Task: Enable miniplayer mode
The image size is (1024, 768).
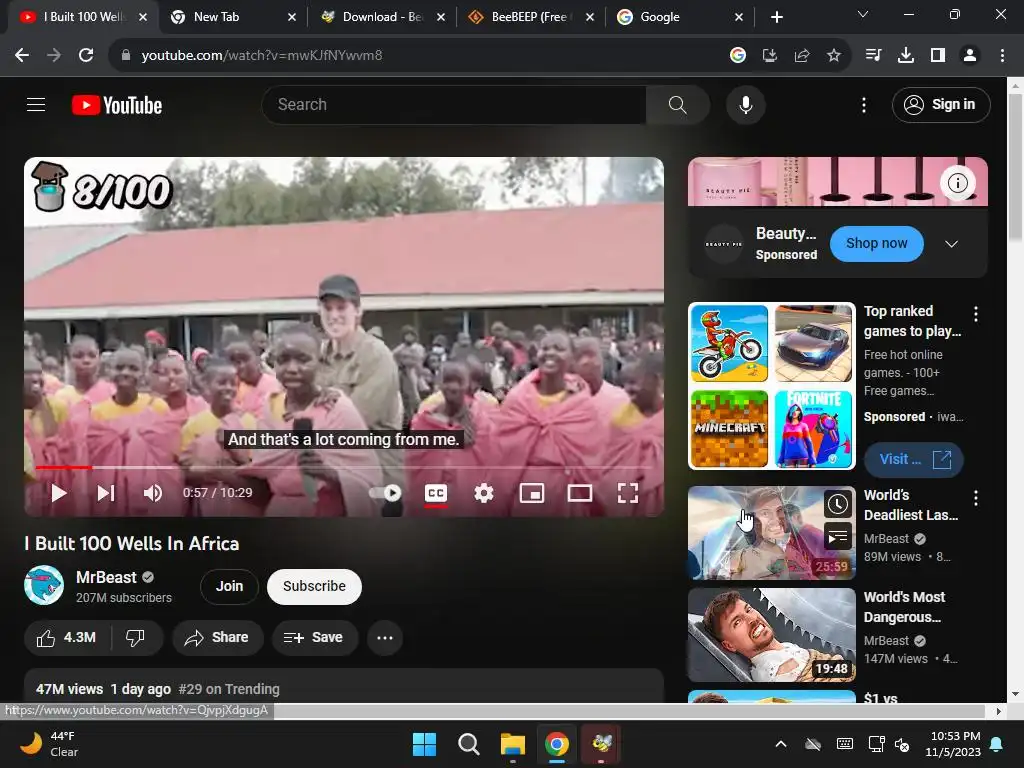Action: [x=532, y=493]
